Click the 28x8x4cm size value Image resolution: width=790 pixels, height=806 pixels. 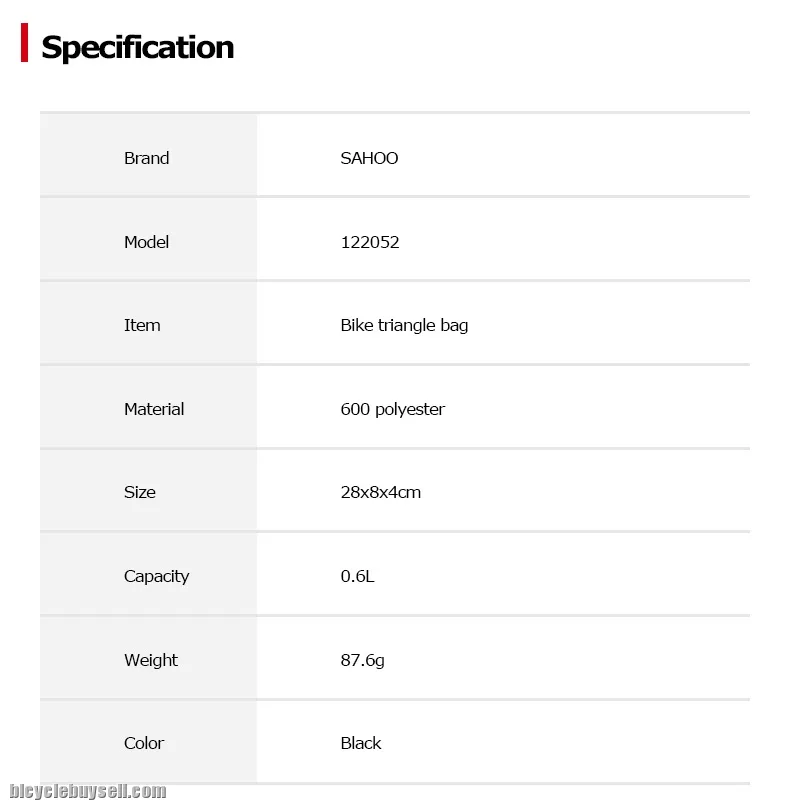tap(381, 492)
